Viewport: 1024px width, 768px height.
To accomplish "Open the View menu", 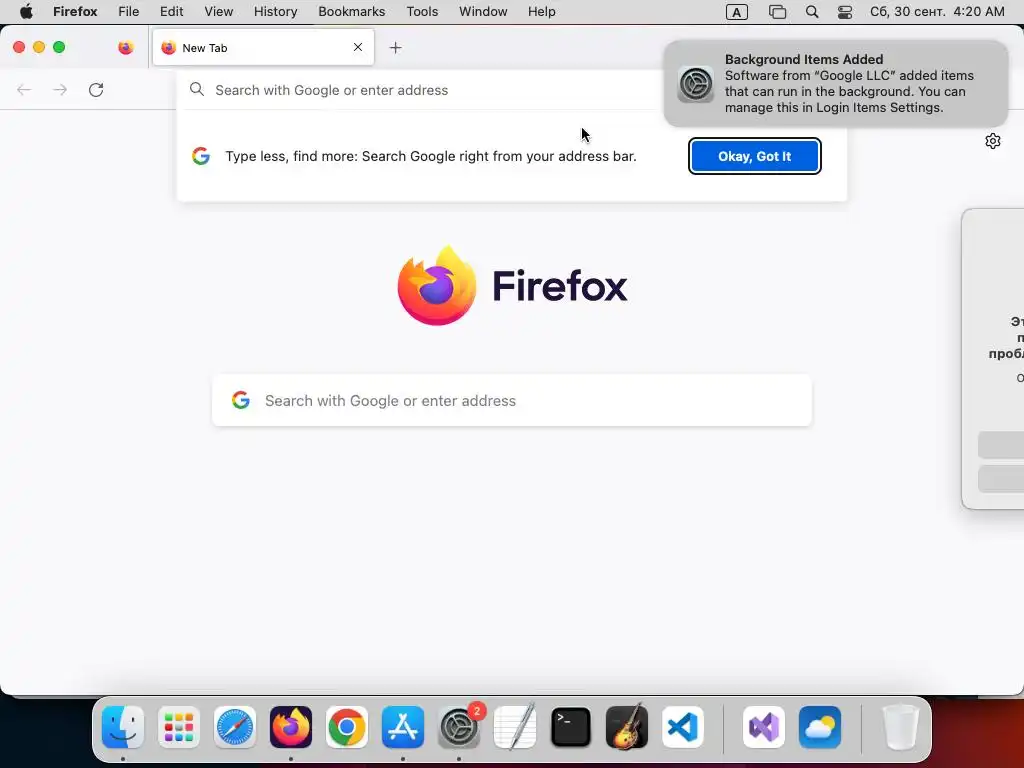I will pos(219,12).
